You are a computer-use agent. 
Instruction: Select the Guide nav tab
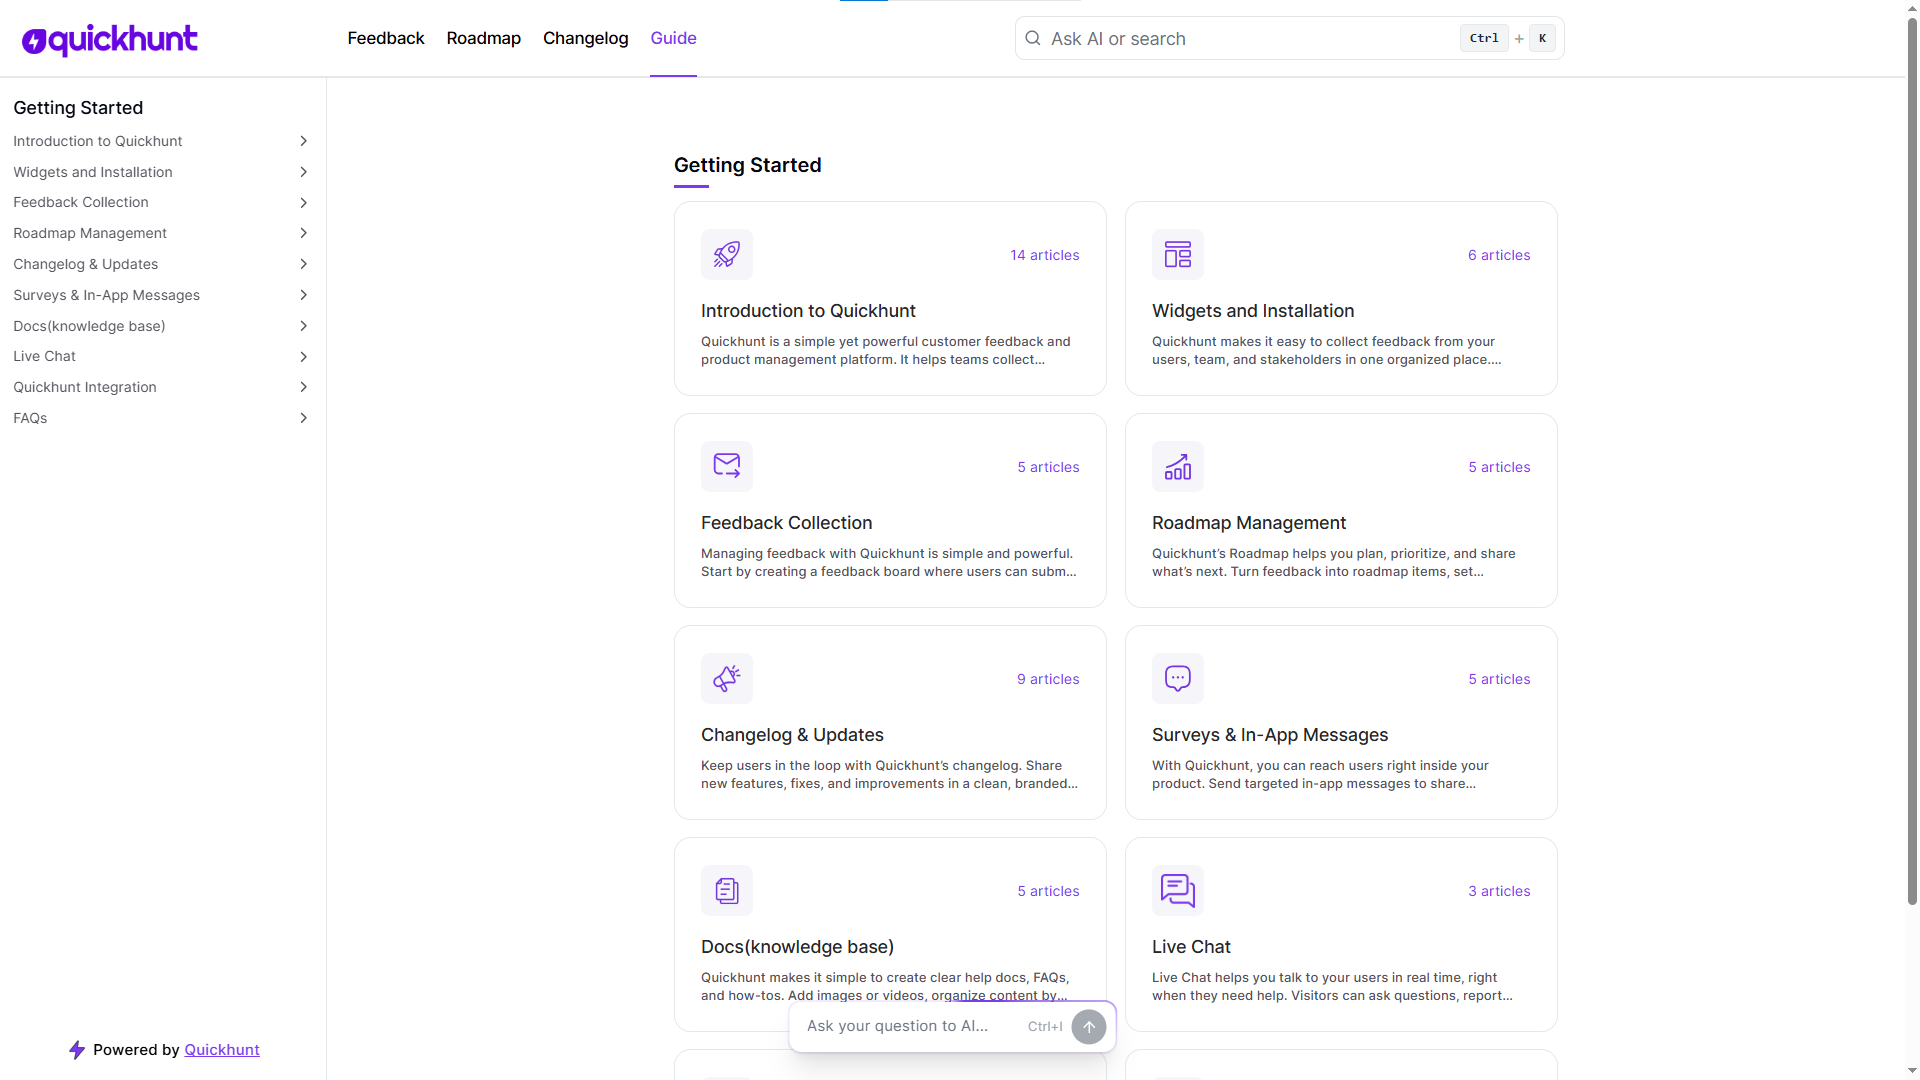point(673,38)
